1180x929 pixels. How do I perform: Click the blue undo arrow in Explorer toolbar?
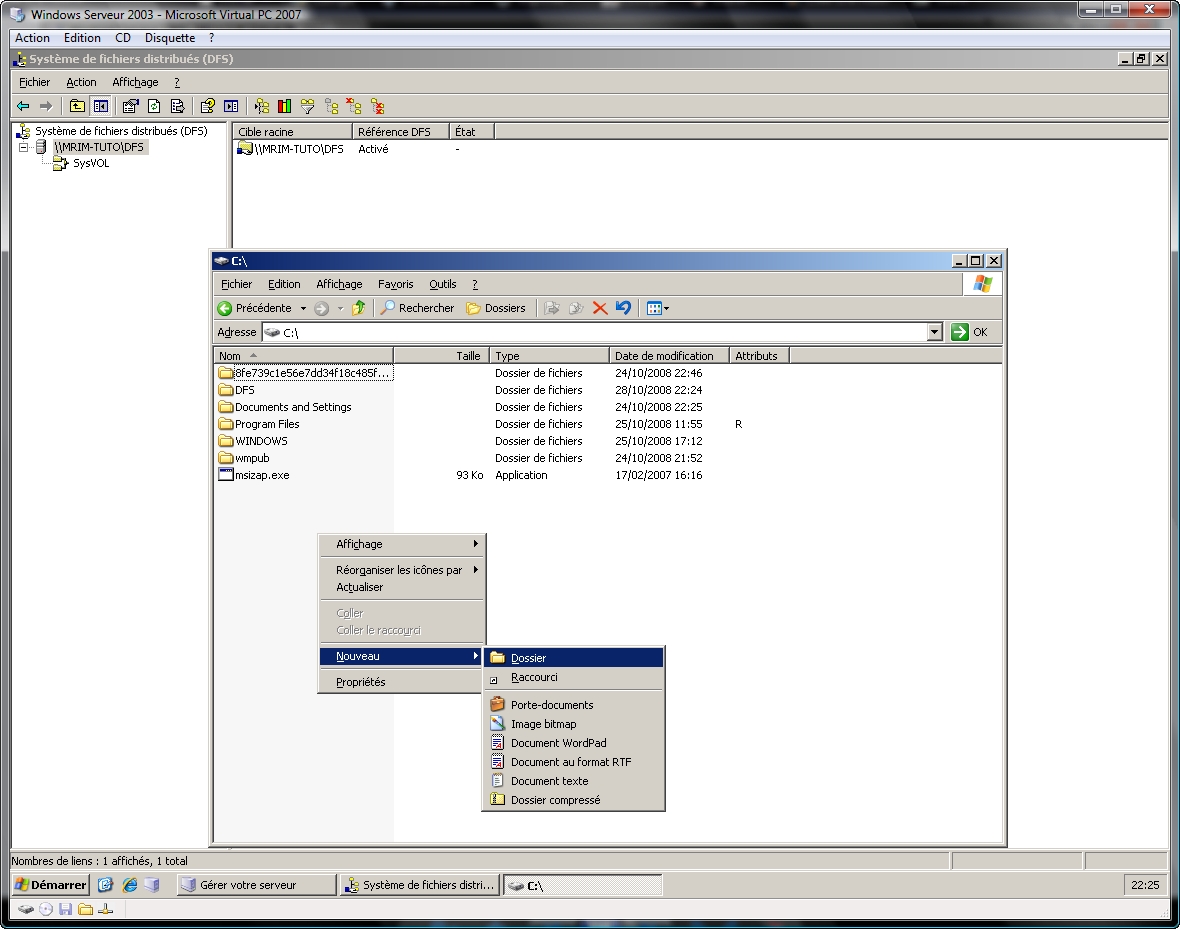pyautogui.click(x=623, y=308)
